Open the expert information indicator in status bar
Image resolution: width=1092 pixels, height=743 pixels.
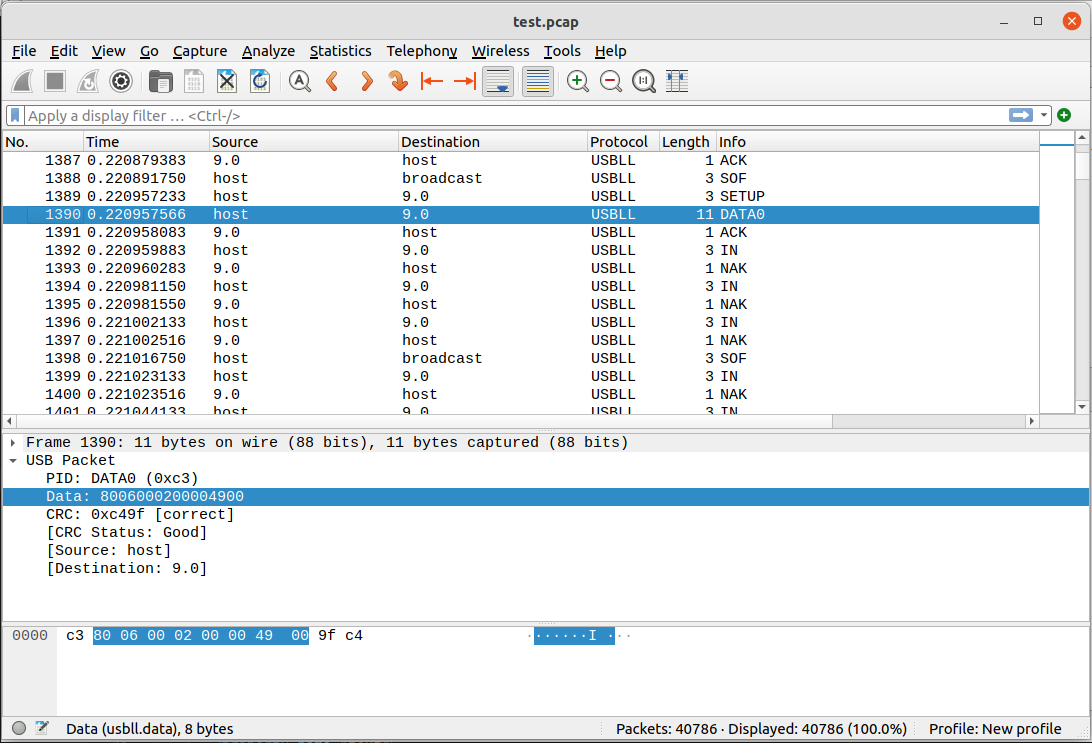19,728
